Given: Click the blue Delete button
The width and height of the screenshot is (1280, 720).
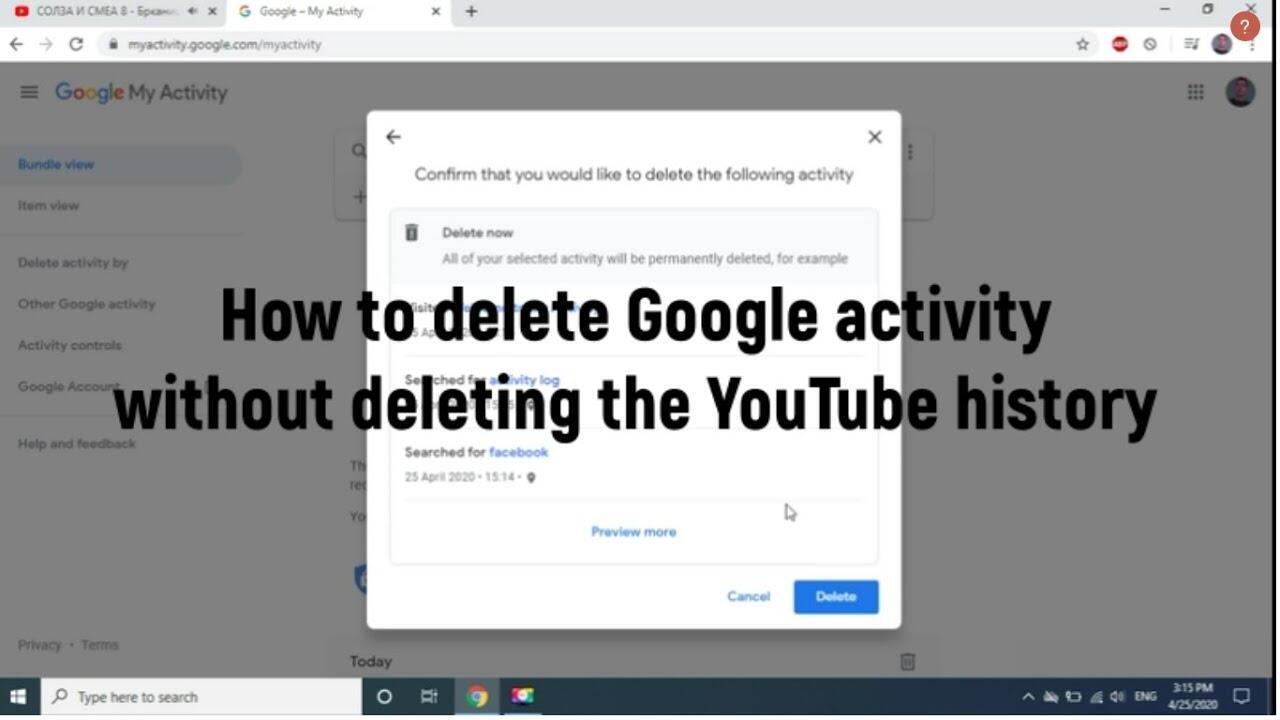Looking at the screenshot, I should pos(836,597).
